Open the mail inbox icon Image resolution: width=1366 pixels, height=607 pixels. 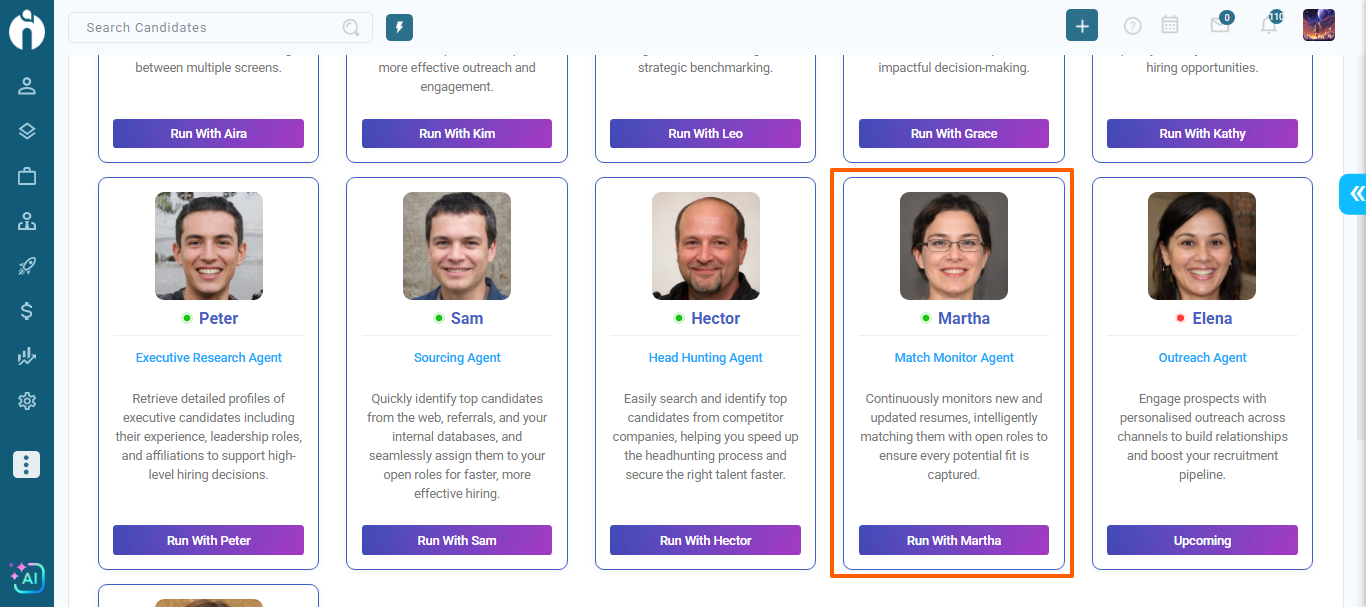coord(1220,26)
